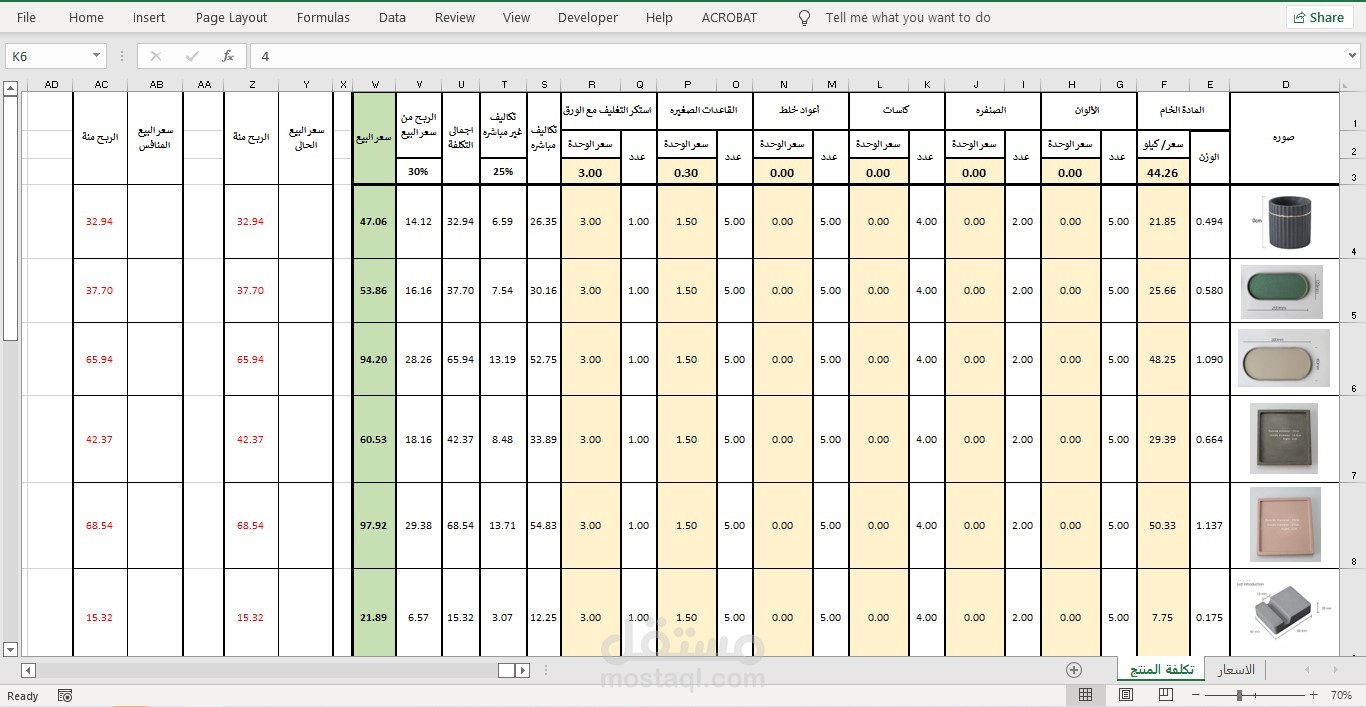Select the green cell with 47.06
Screen dimensions: 1366x707
tap(374, 221)
